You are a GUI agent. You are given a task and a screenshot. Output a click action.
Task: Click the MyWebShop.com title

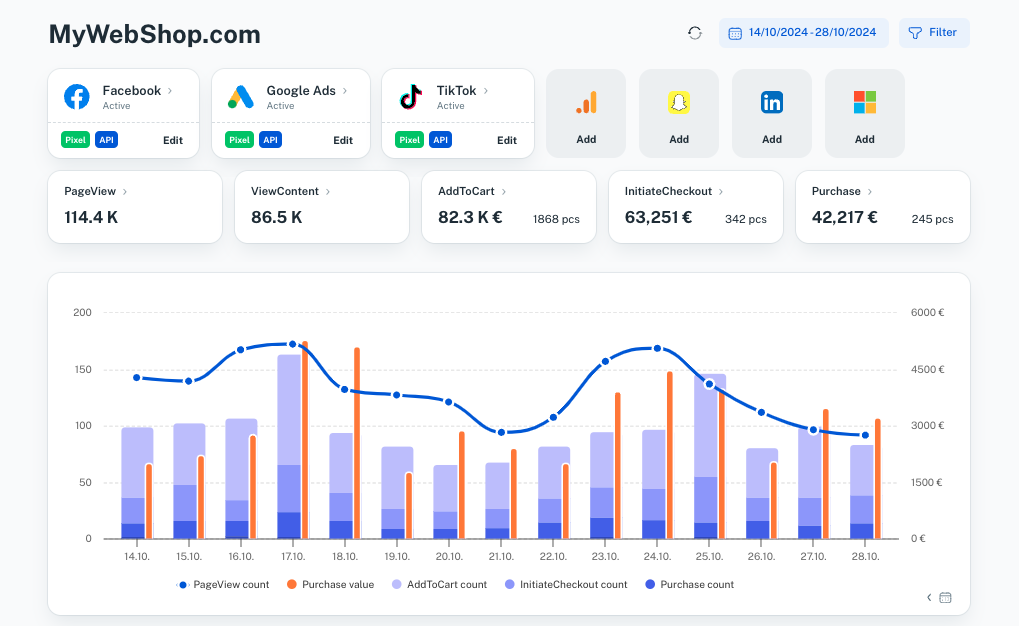coord(155,34)
